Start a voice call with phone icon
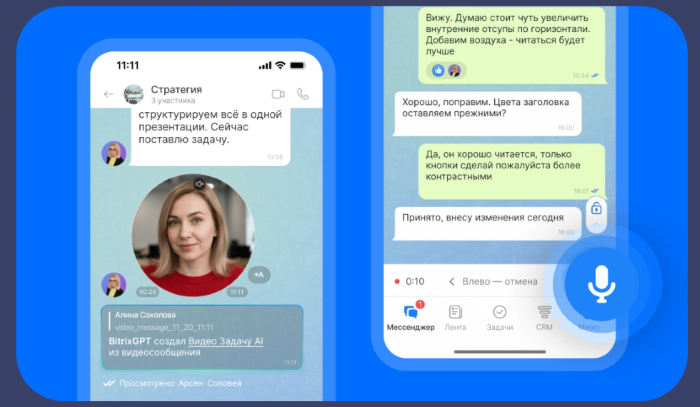 tap(303, 94)
